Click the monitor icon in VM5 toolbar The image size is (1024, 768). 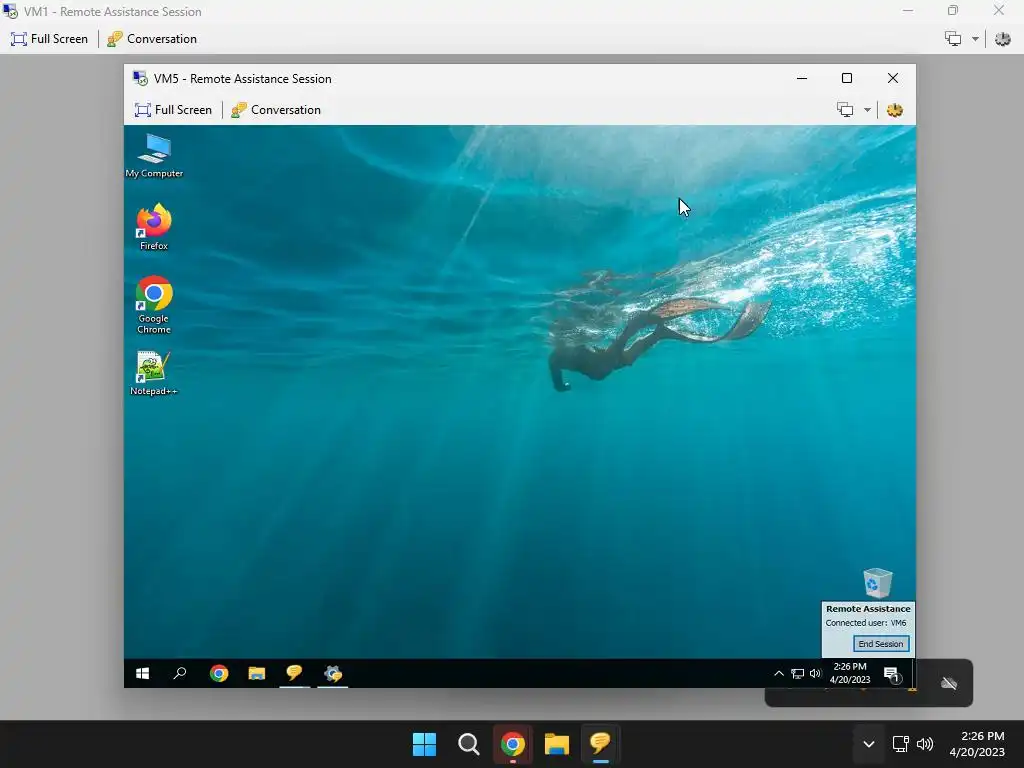[x=845, y=110]
